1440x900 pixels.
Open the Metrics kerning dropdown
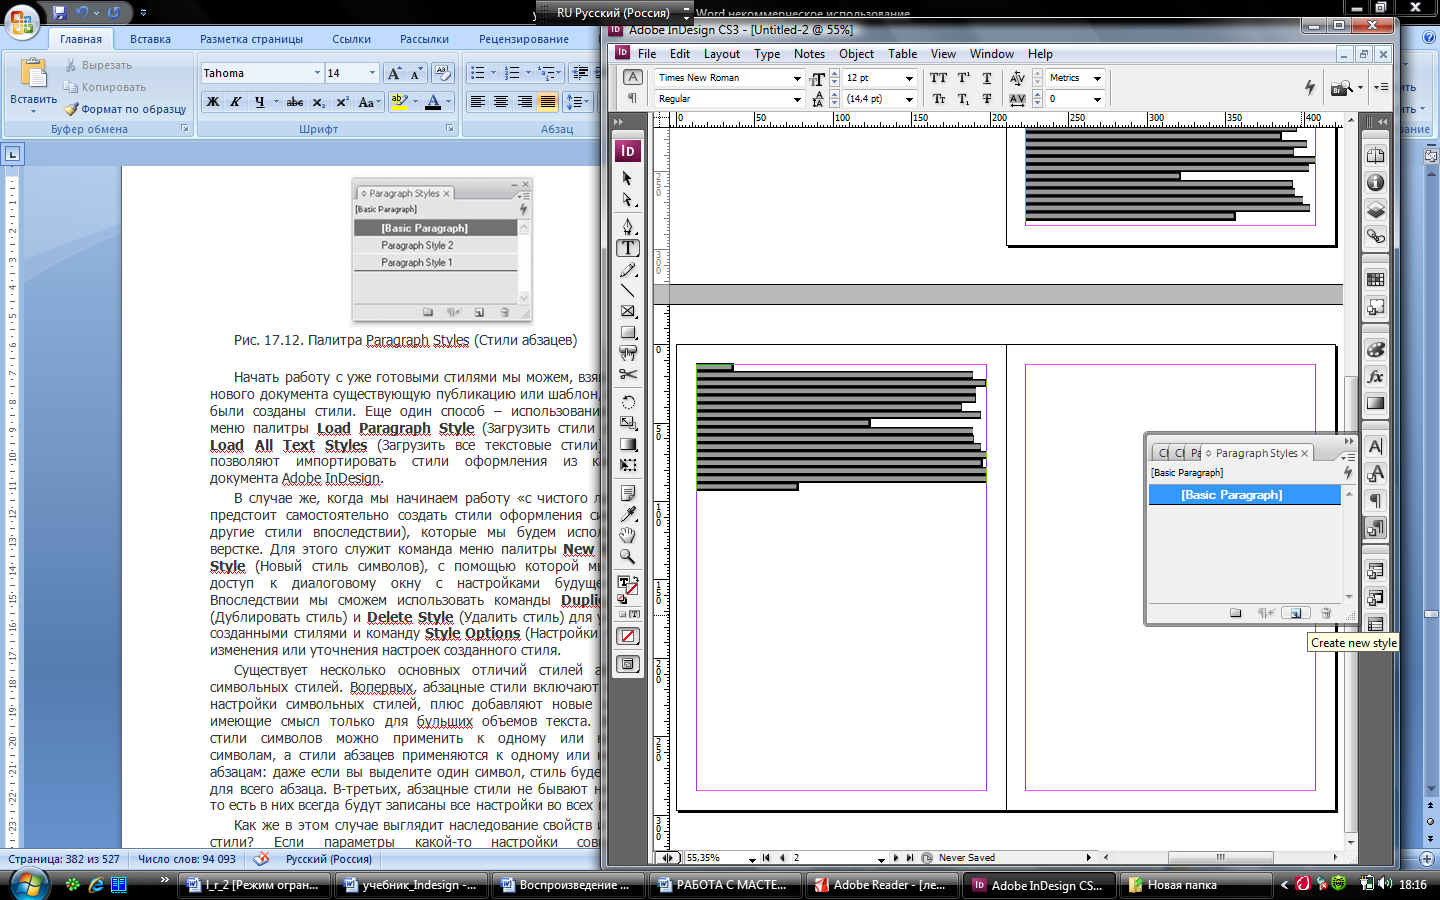click(x=1097, y=78)
